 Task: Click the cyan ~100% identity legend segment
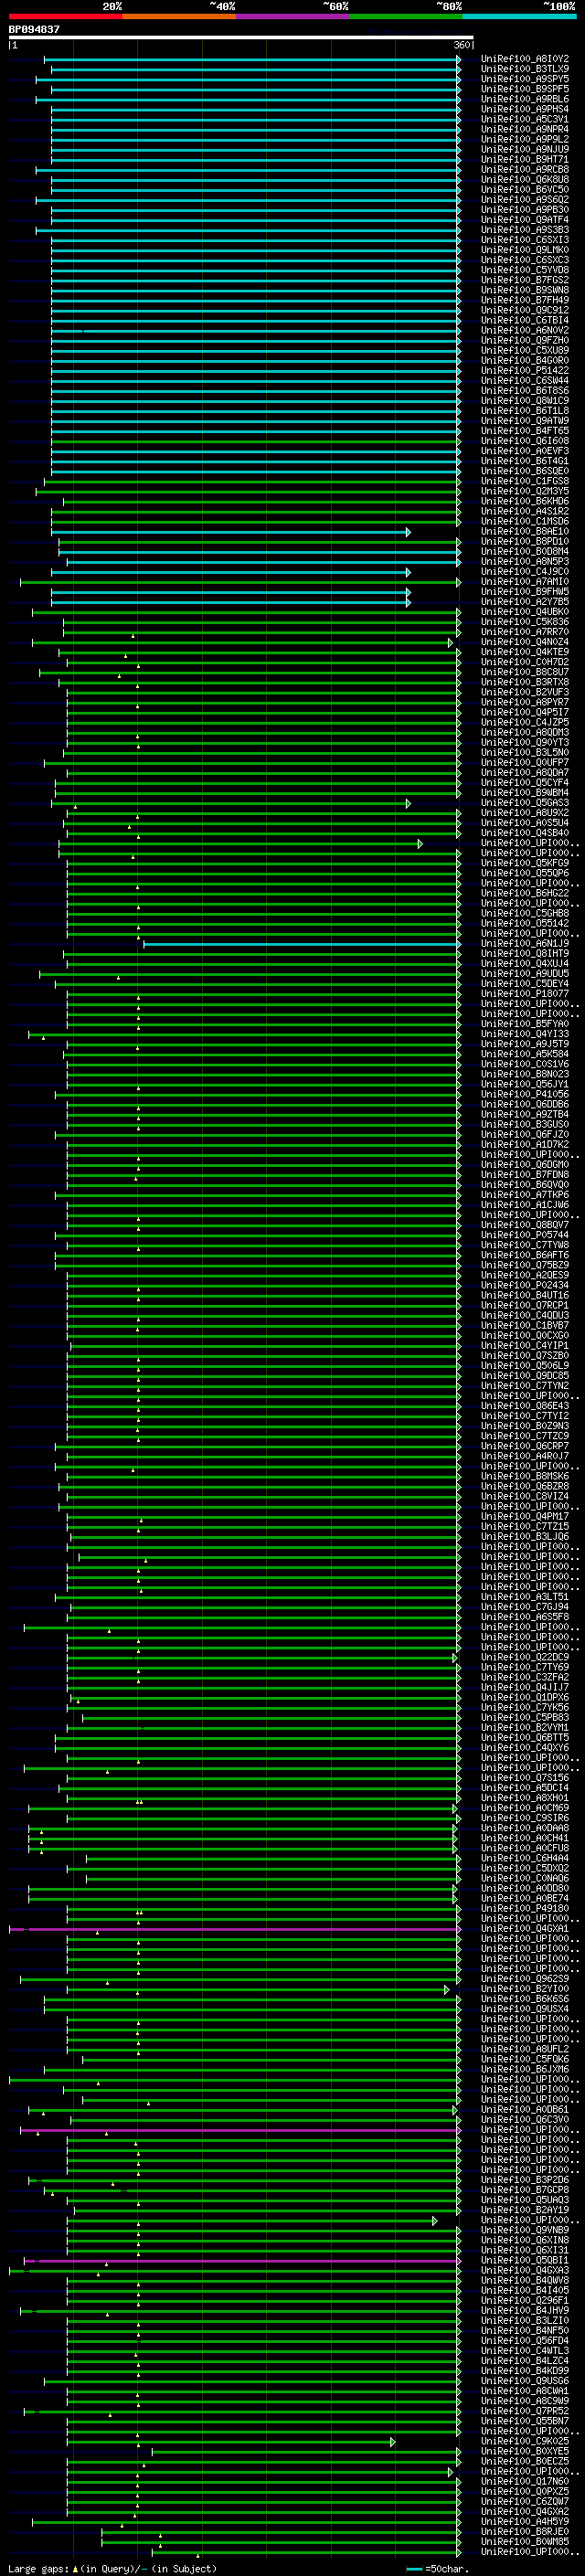tap(519, 16)
